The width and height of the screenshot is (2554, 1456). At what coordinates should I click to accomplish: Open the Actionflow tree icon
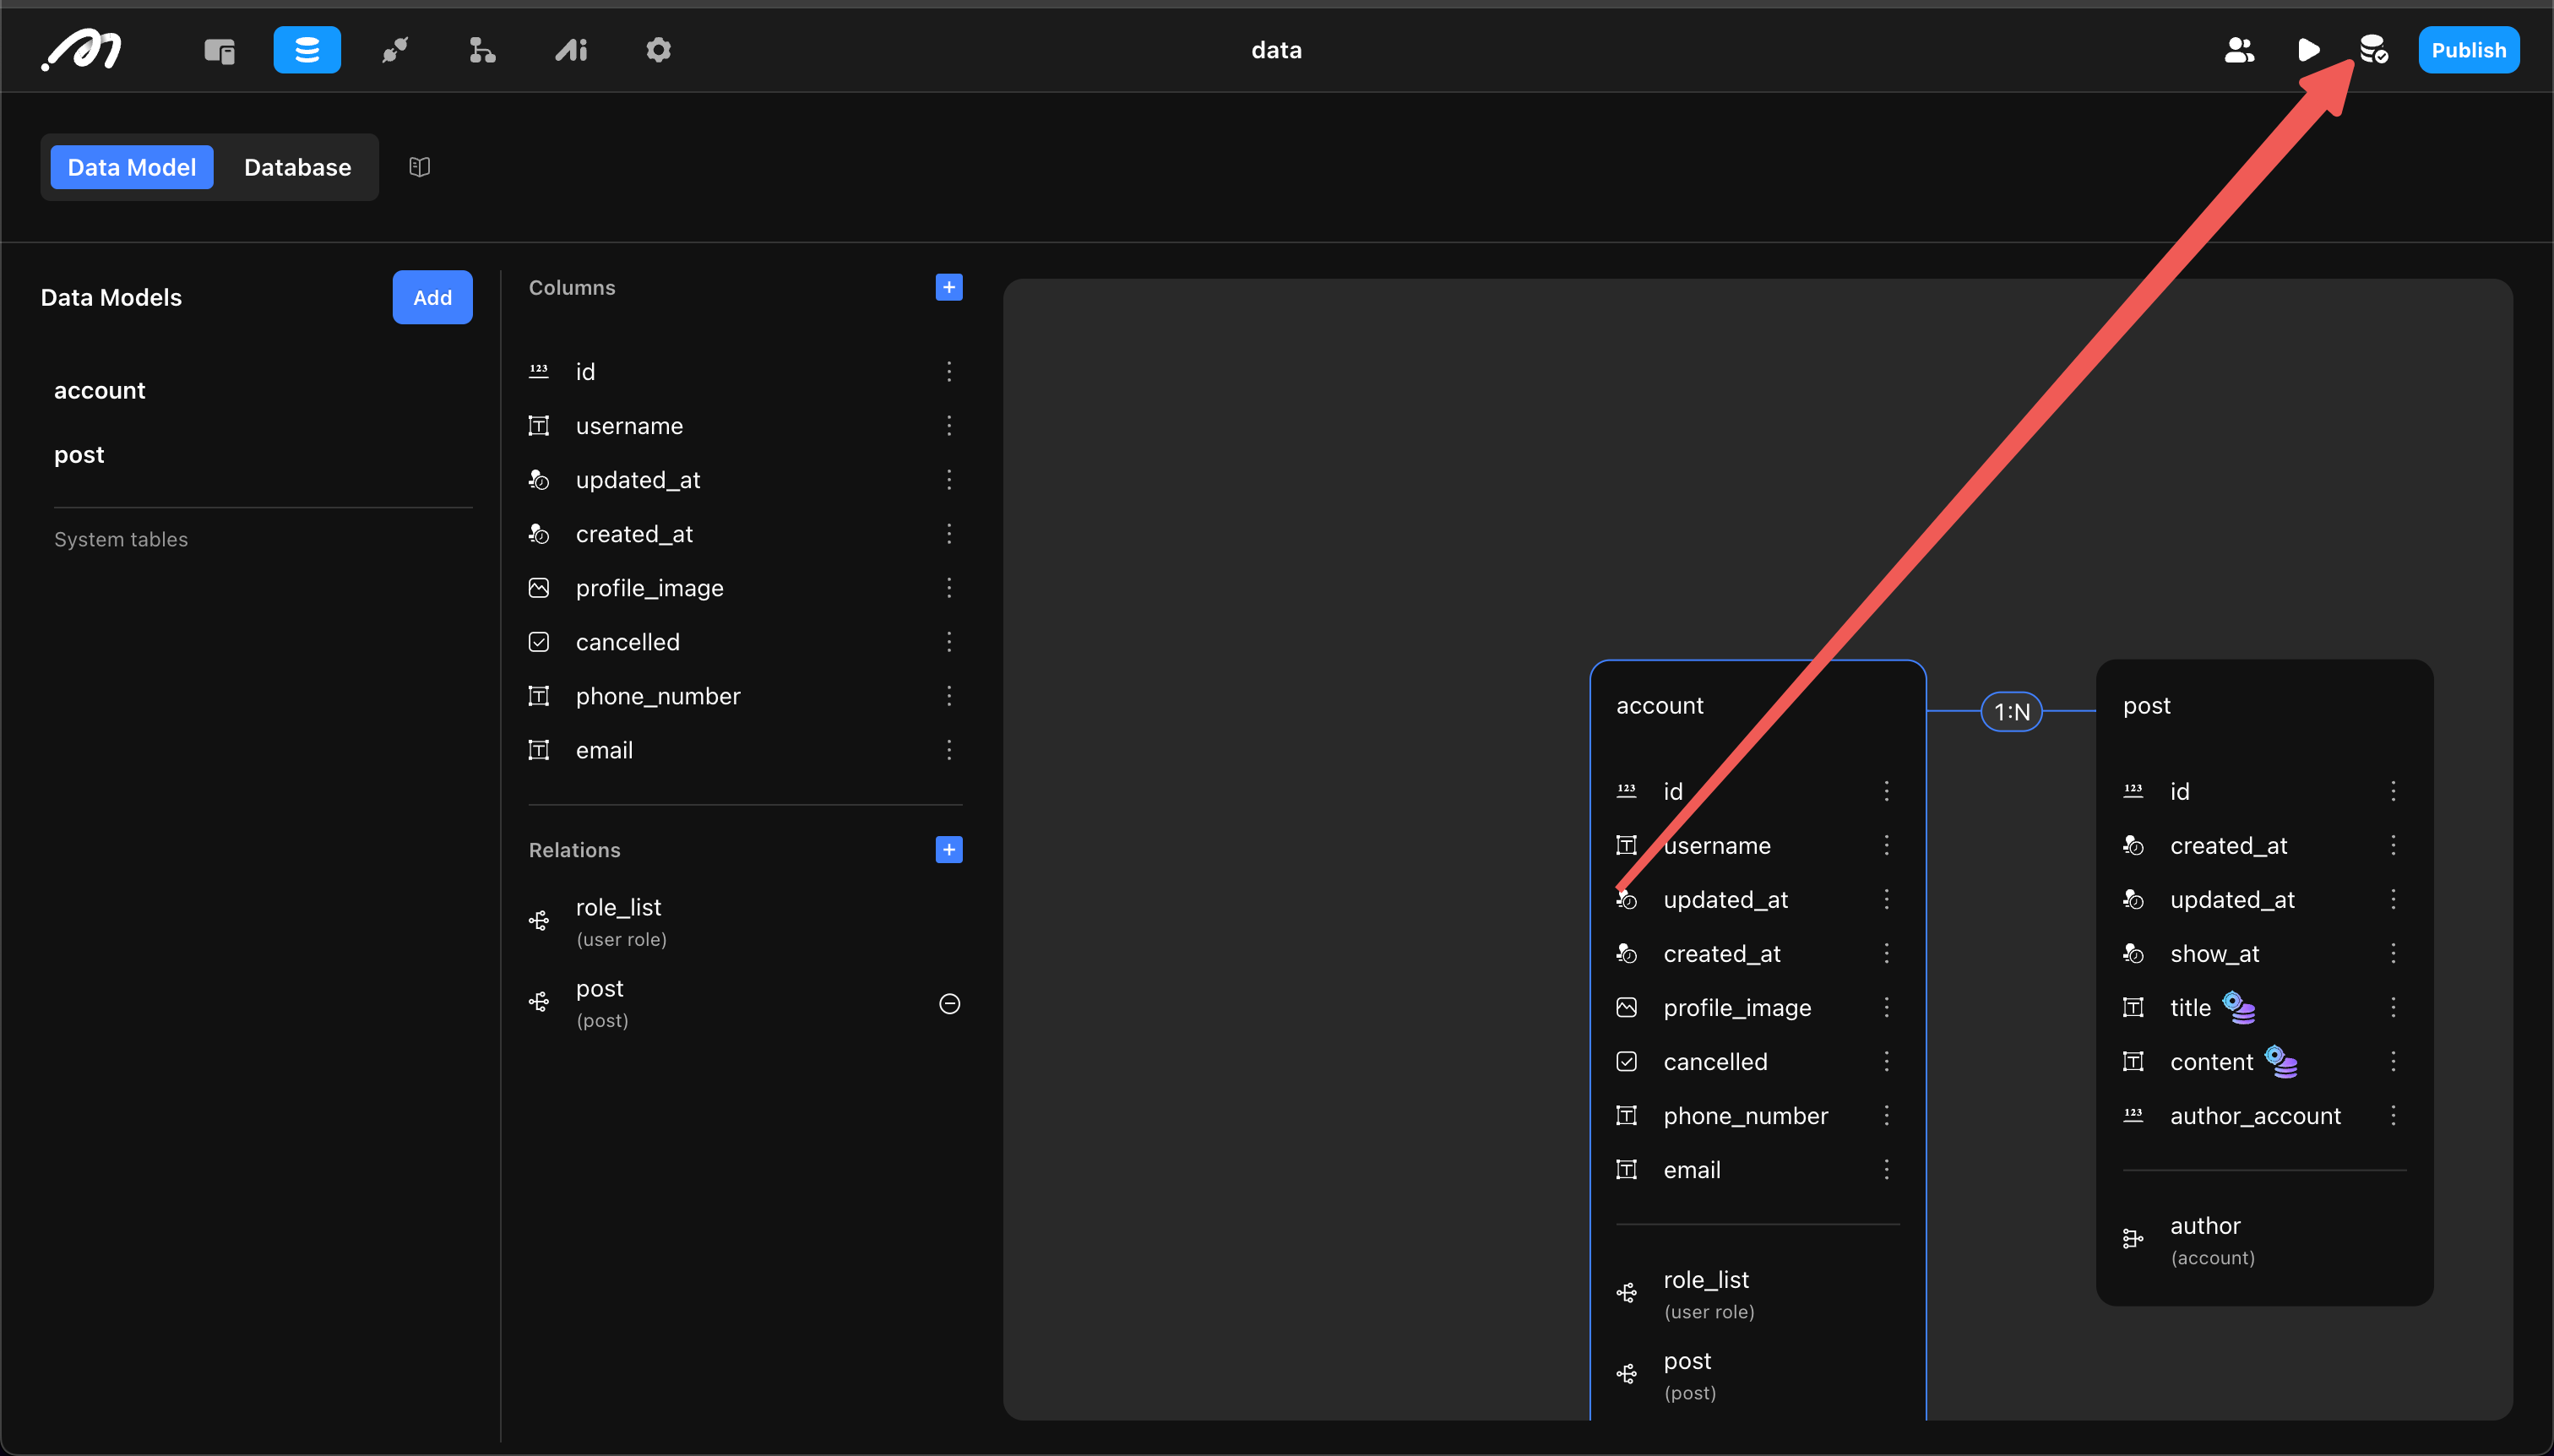(x=482, y=50)
